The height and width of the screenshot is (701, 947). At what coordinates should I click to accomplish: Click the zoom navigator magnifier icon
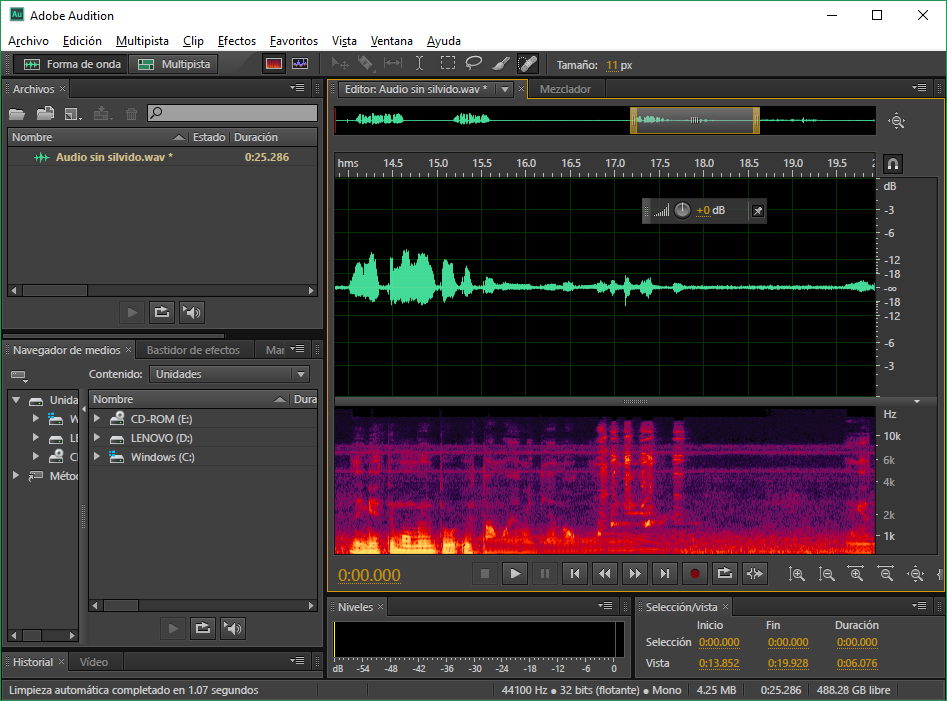pyautogui.click(x=897, y=121)
